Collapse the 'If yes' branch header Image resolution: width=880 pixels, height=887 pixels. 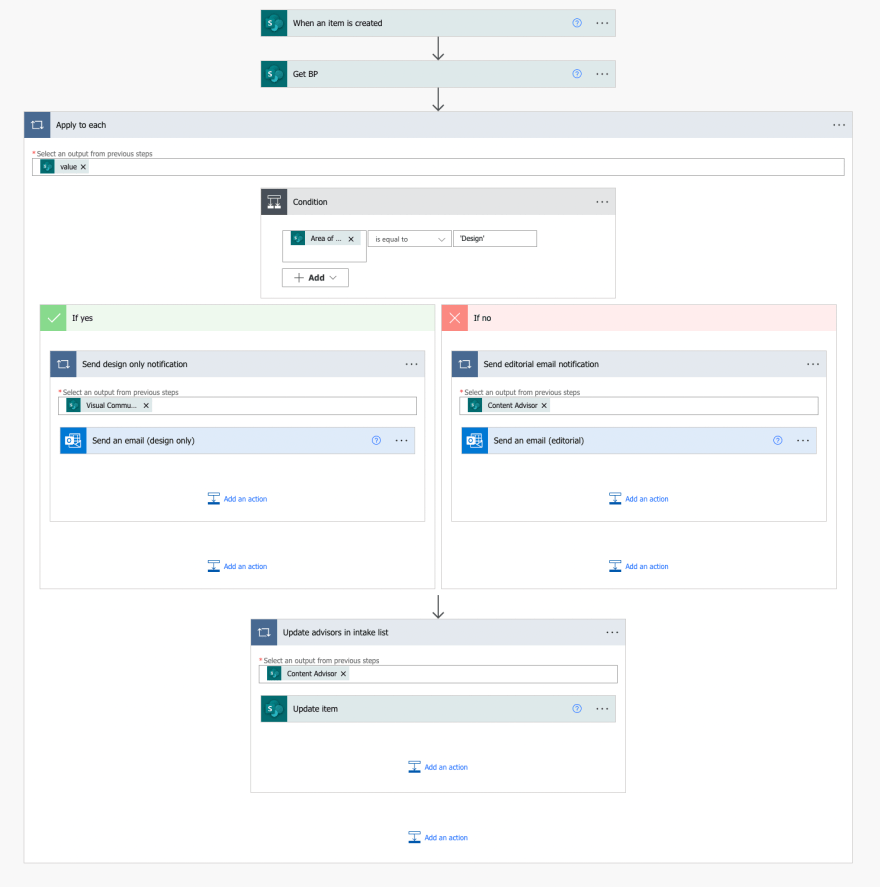(x=237, y=318)
